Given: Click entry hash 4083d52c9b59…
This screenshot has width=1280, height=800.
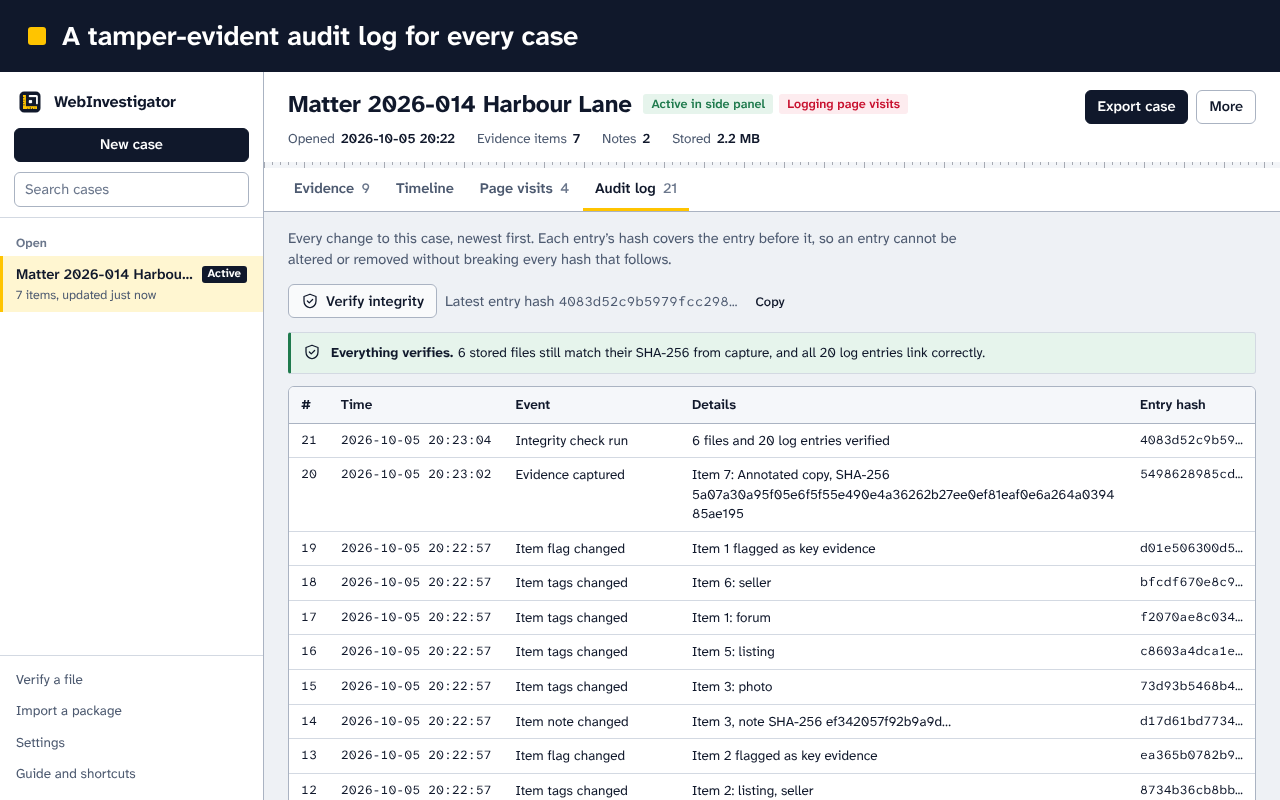Looking at the screenshot, I should (x=1191, y=441).
